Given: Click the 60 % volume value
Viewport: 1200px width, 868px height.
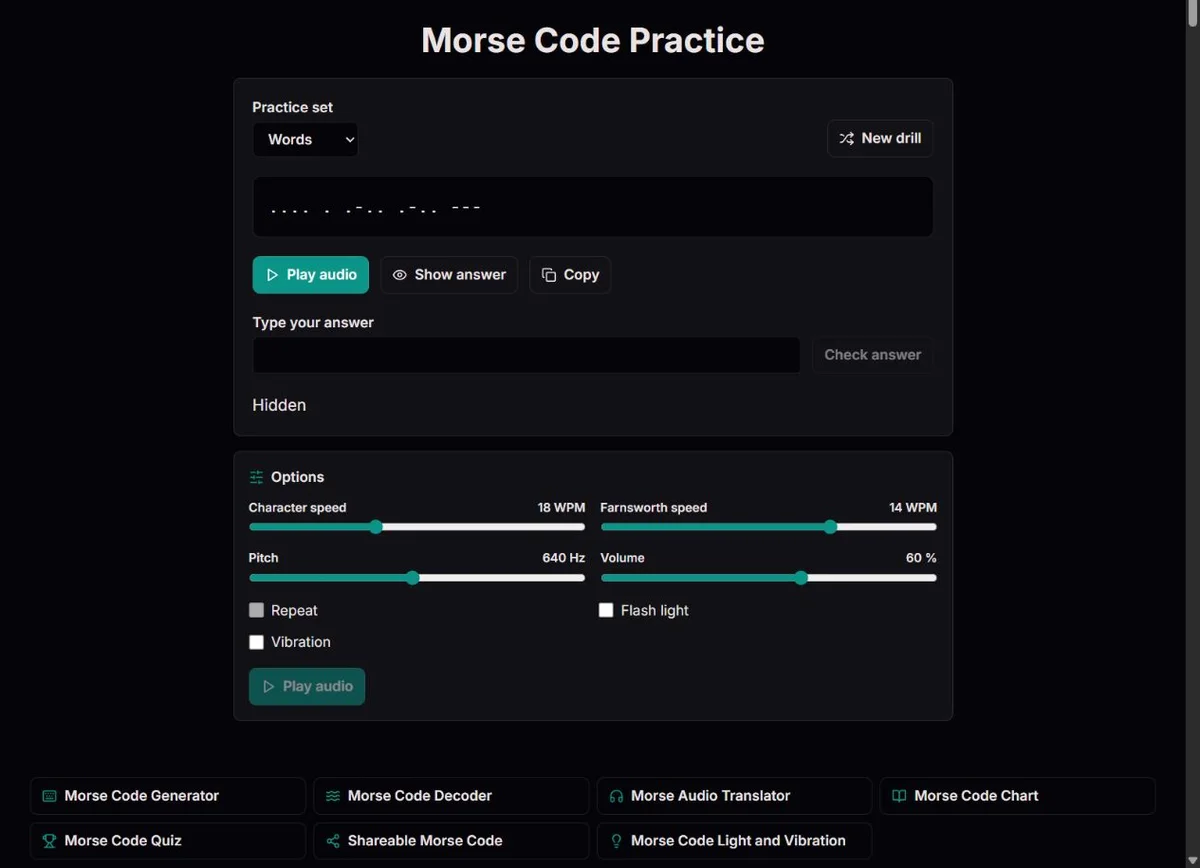Looking at the screenshot, I should pos(921,558).
